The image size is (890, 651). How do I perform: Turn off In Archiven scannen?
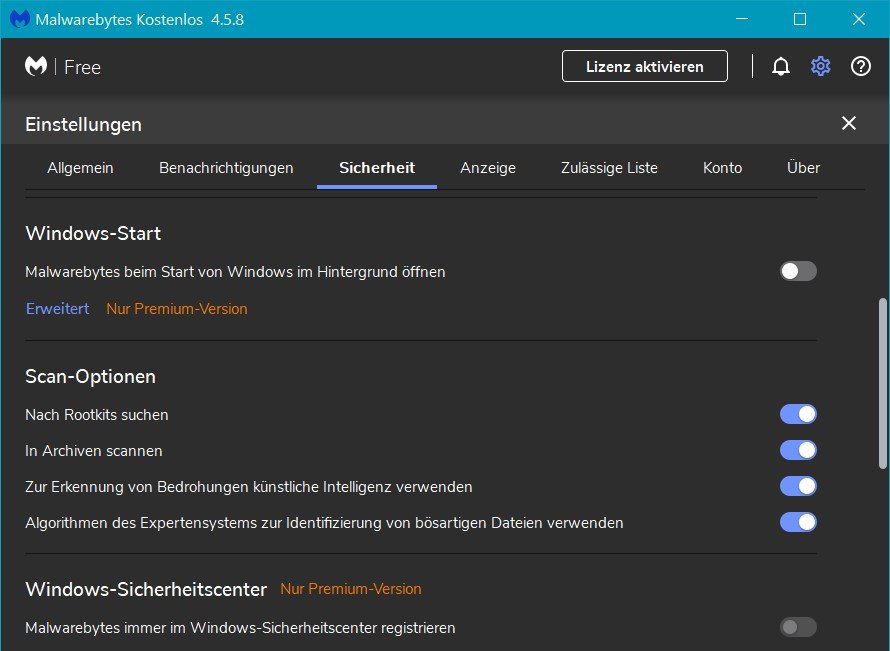coord(798,450)
